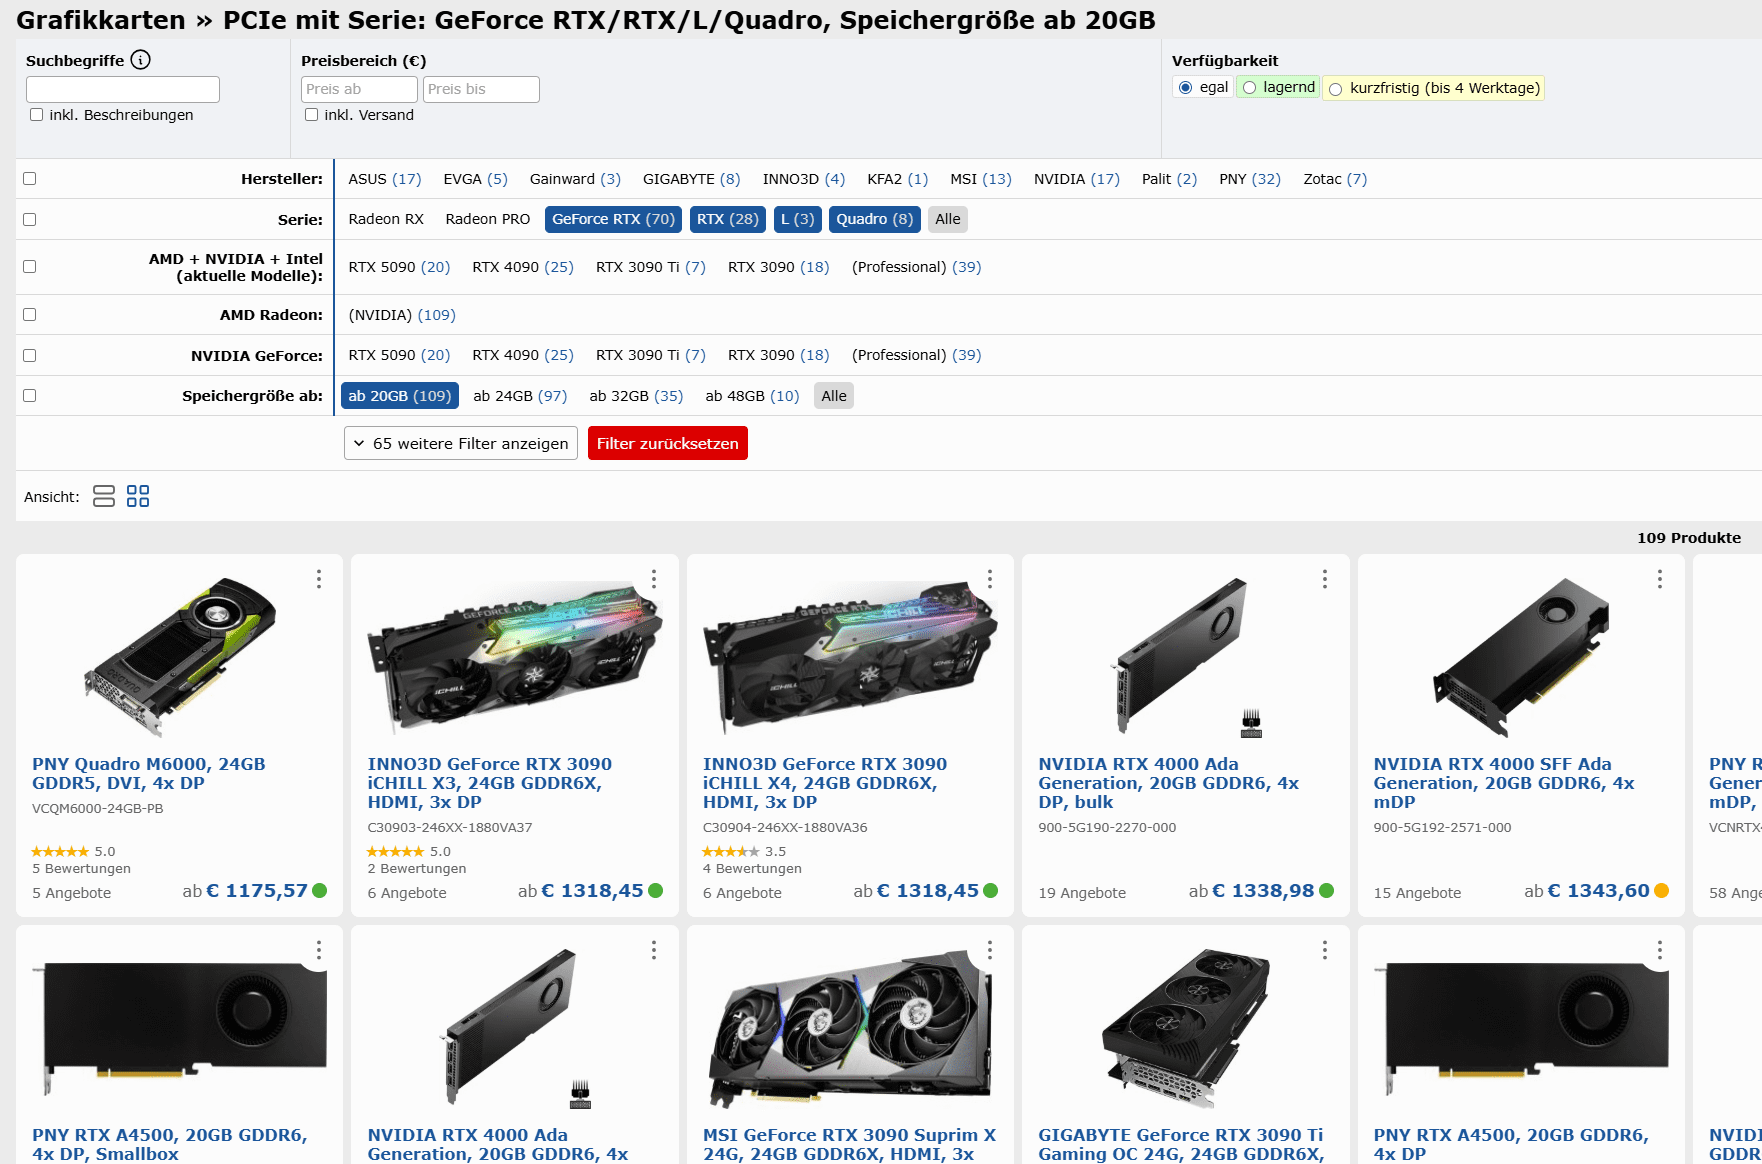The height and width of the screenshot is (1164, 1762).
Task: Switch to grid view layout
Action: [x=138, y=496]
